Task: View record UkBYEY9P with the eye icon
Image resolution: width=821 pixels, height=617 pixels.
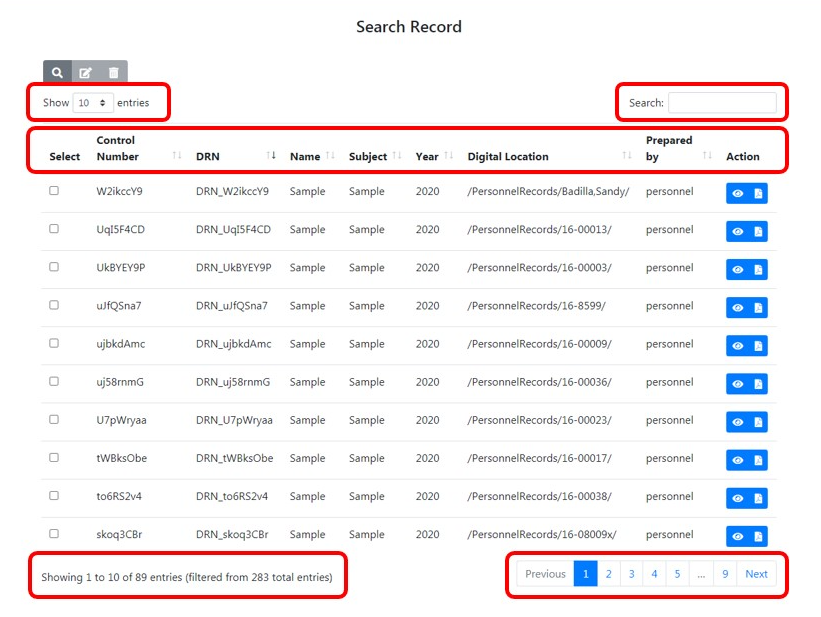Action: point(737,270)
